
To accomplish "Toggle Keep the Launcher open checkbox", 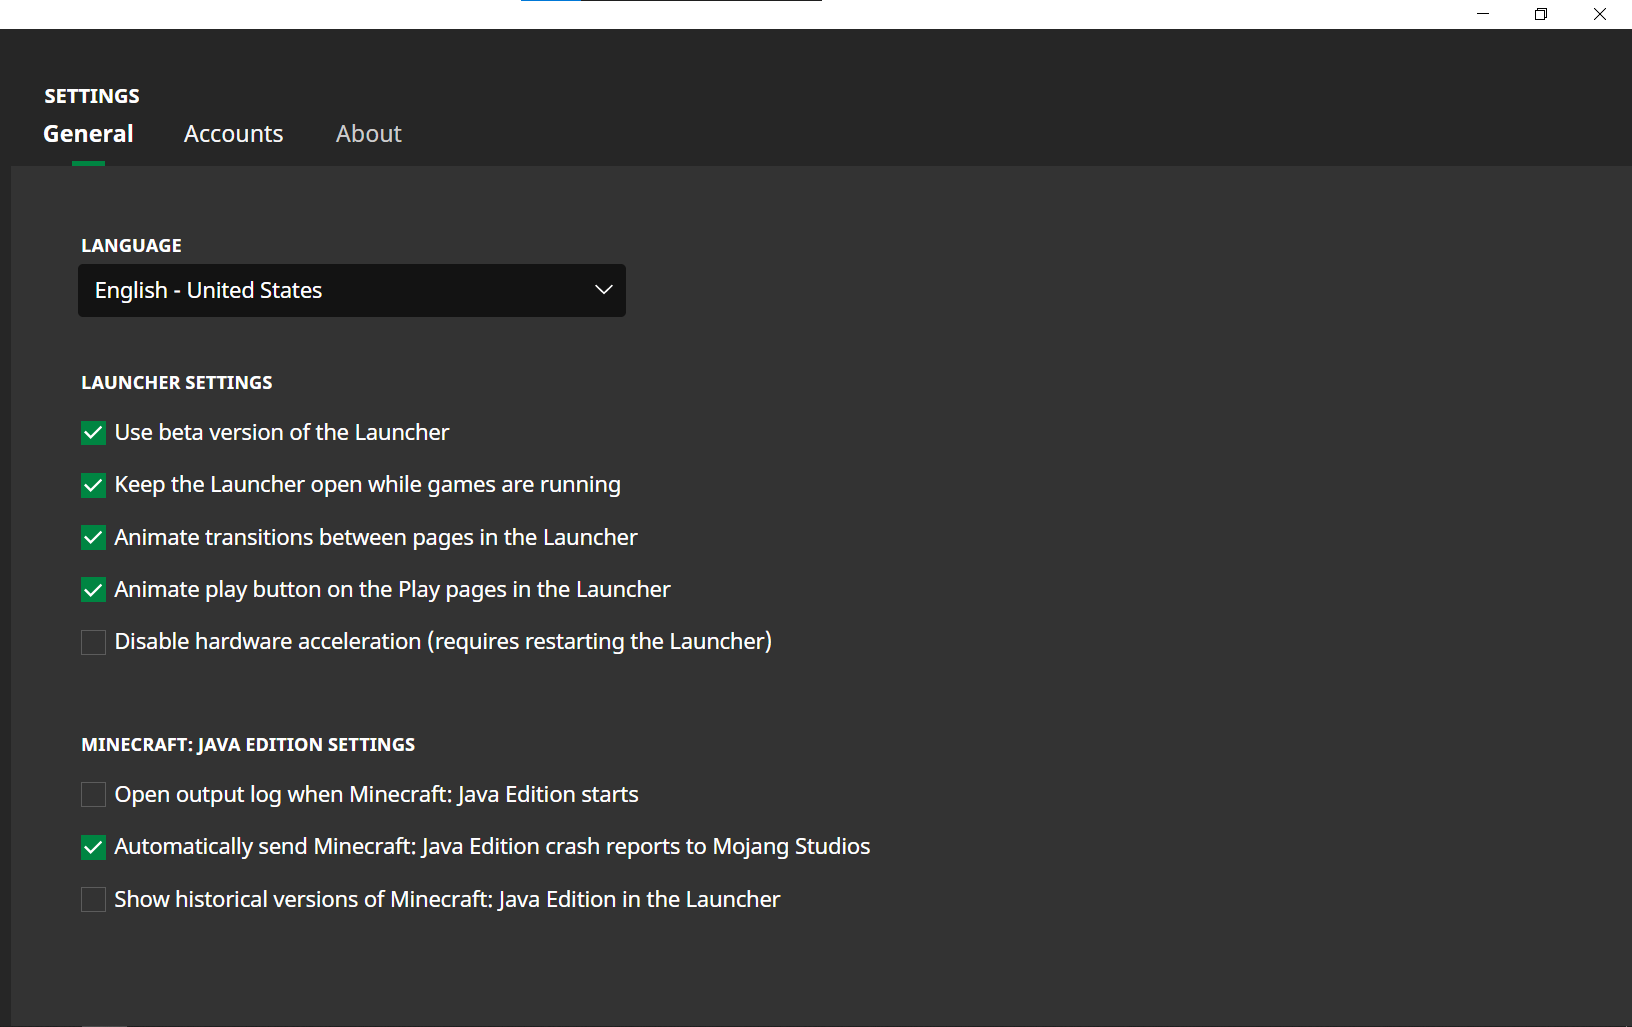I will click(x=93, y=485).
